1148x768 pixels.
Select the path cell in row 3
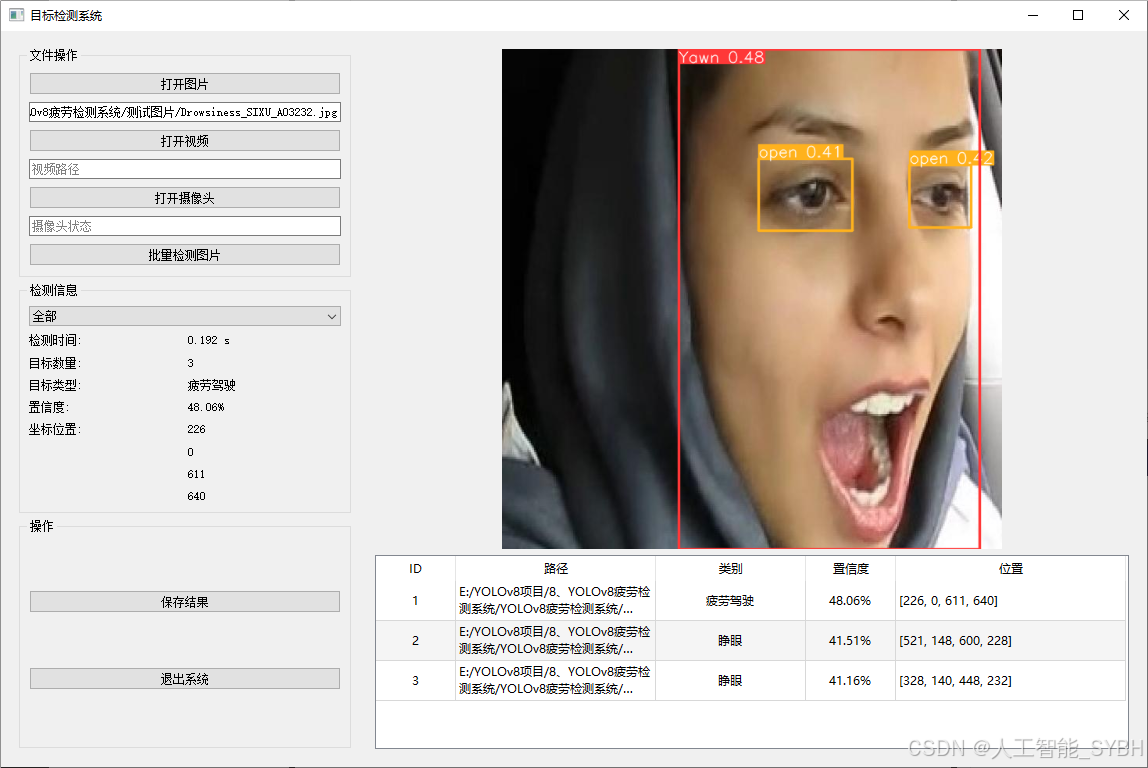pos(555,680)
